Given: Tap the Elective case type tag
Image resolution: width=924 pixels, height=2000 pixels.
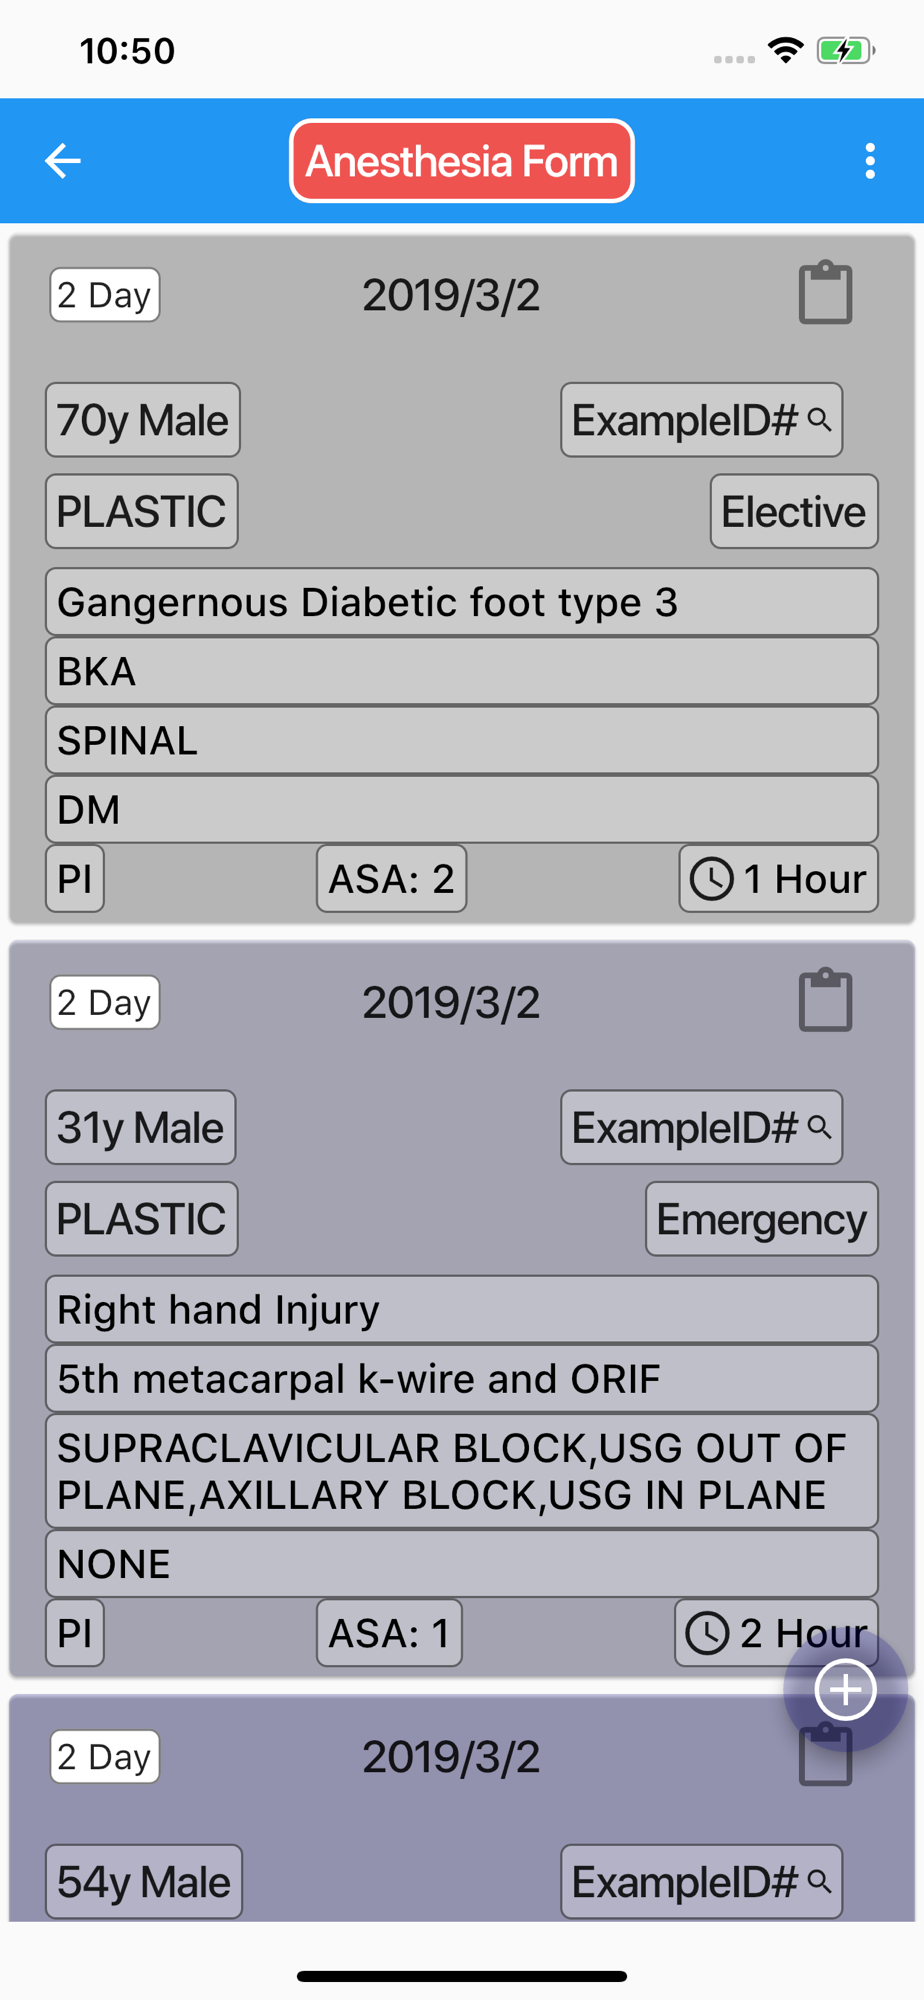Looking at the screenshot, I should (x=794, y=511).
